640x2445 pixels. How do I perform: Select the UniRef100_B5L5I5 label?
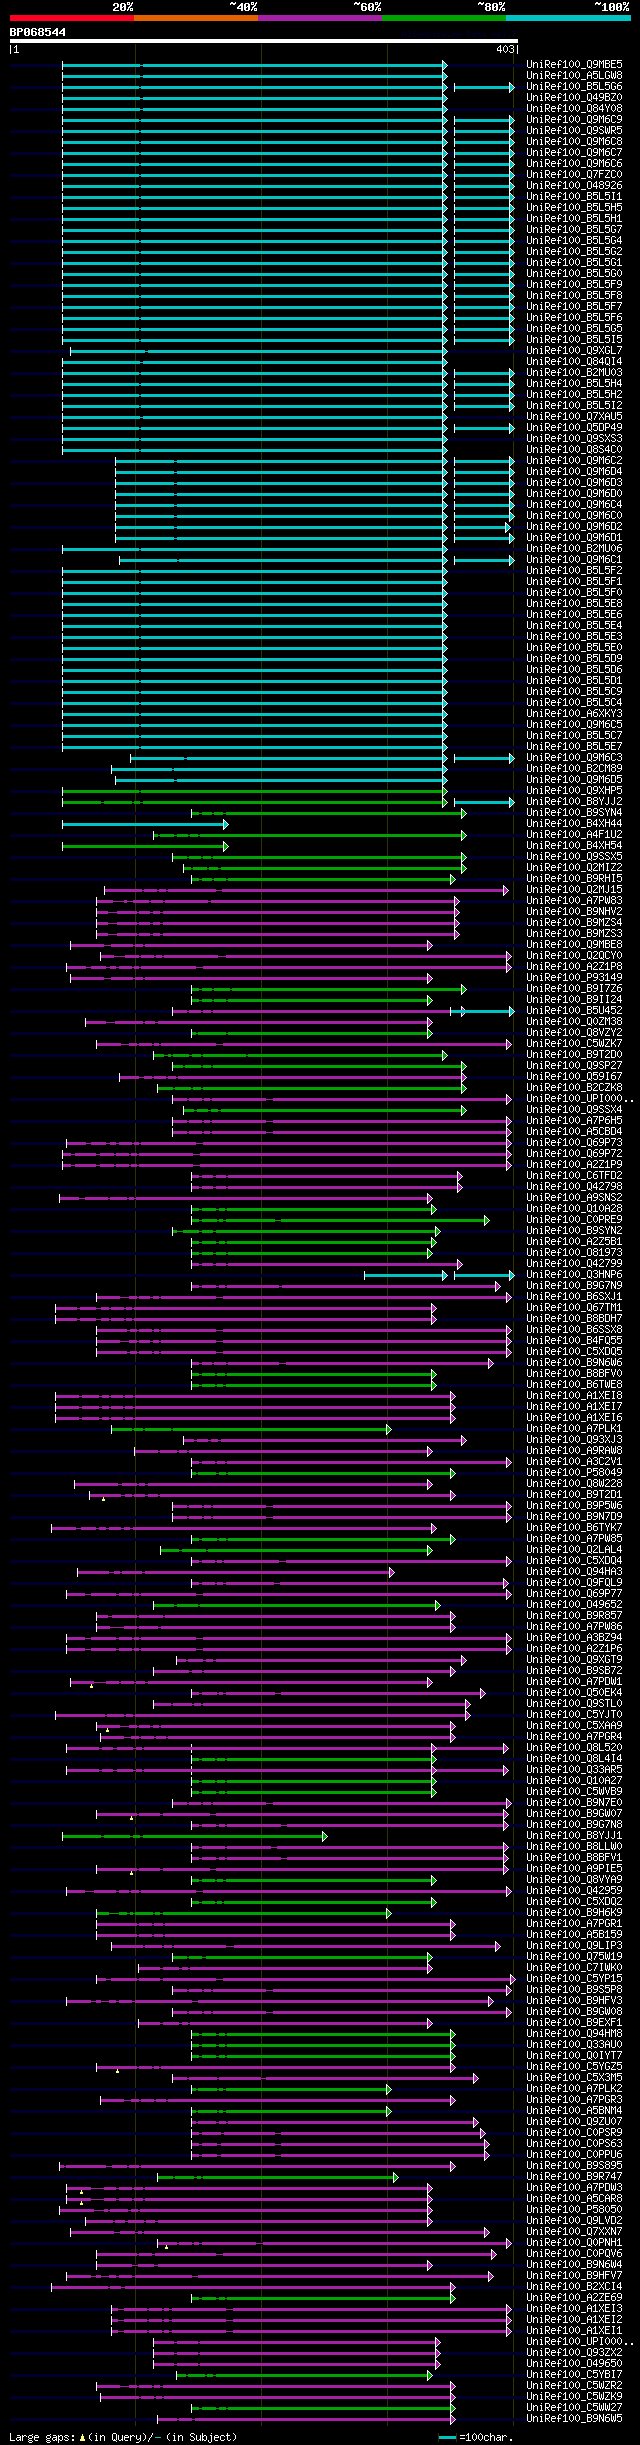coord(574,339)
